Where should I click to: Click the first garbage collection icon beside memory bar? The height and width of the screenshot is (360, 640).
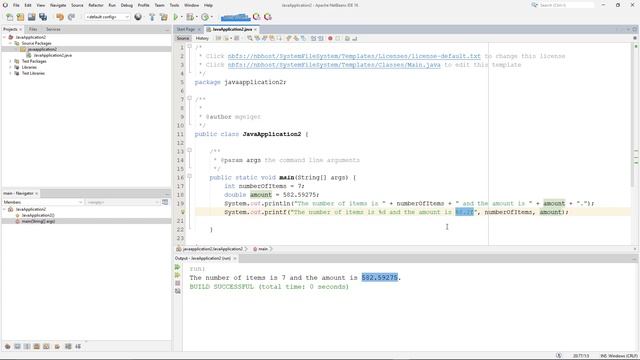point(256,17)
